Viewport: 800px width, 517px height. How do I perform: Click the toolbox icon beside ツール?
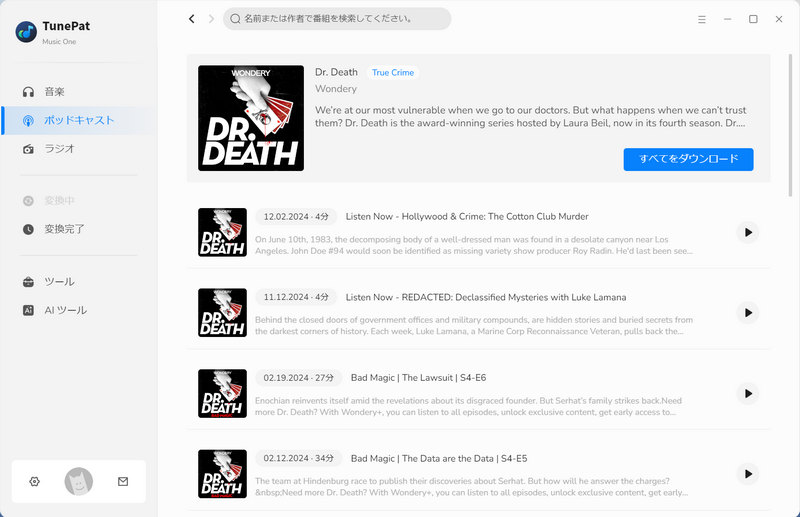click(x=29, y=282)
